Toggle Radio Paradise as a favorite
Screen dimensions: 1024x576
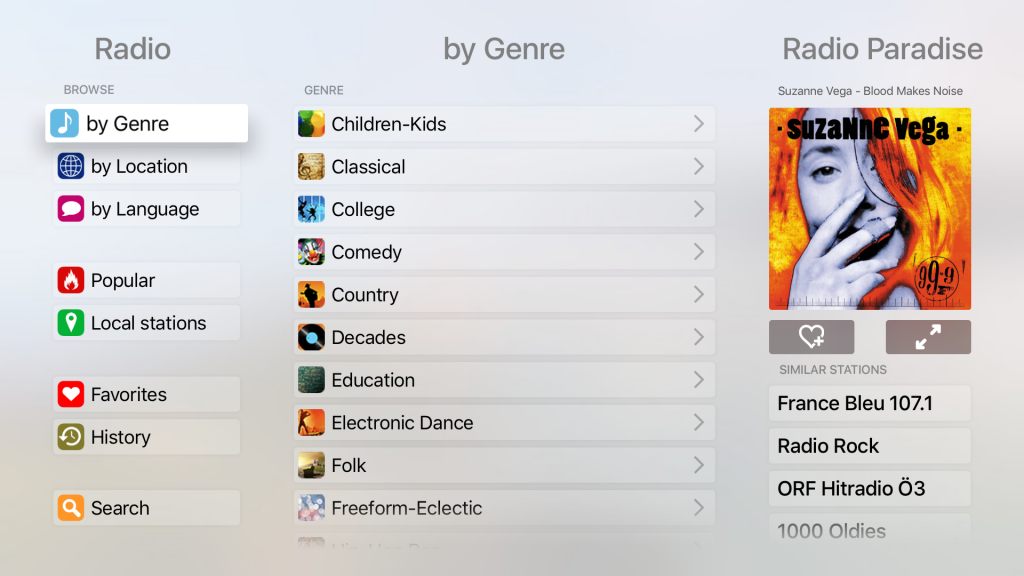click(x=812, y=337)
